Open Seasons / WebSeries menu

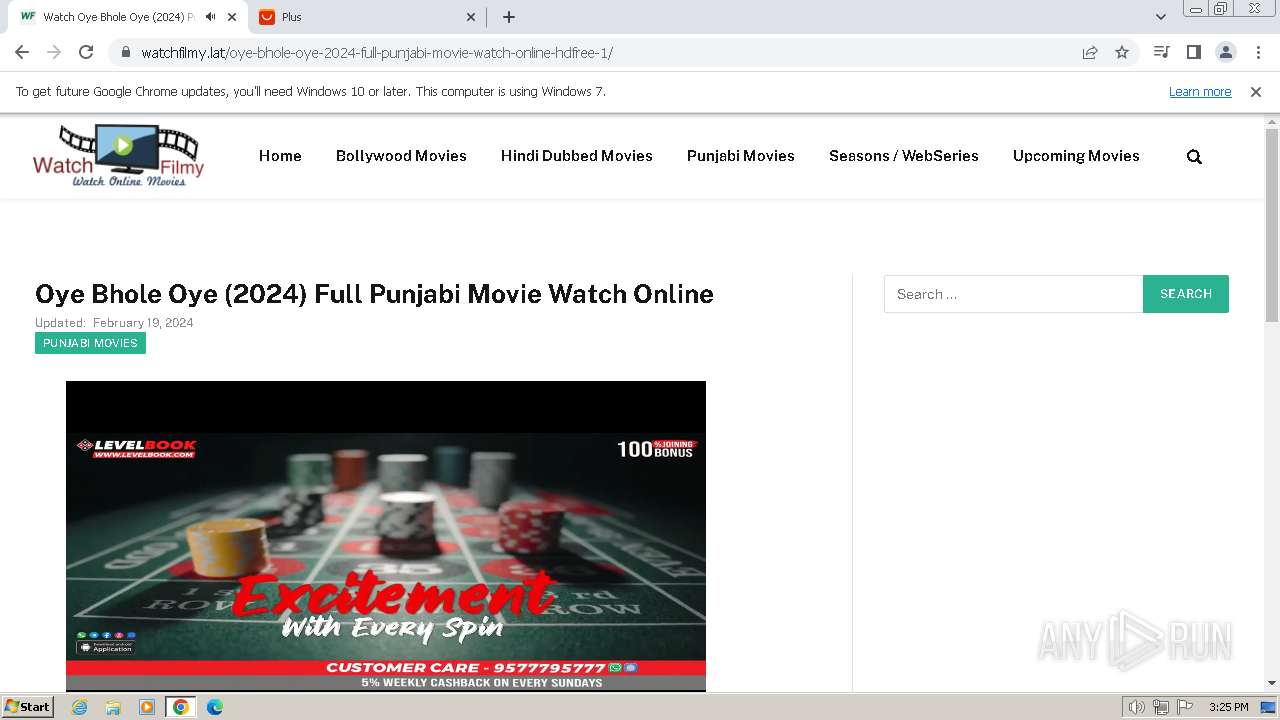(x=904, y=156)
